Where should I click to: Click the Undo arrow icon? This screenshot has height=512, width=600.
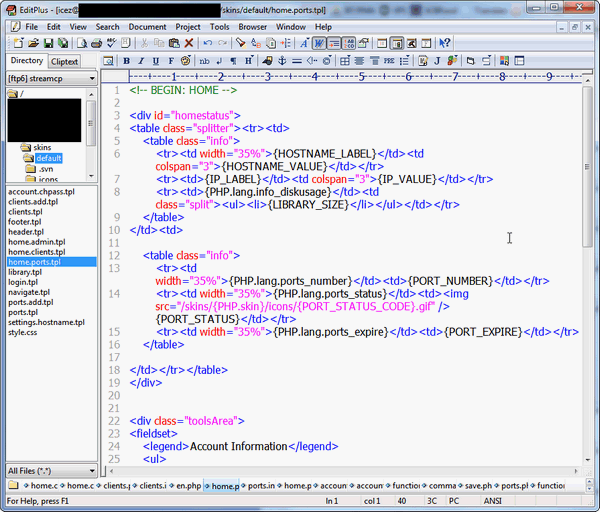point(207,43)
